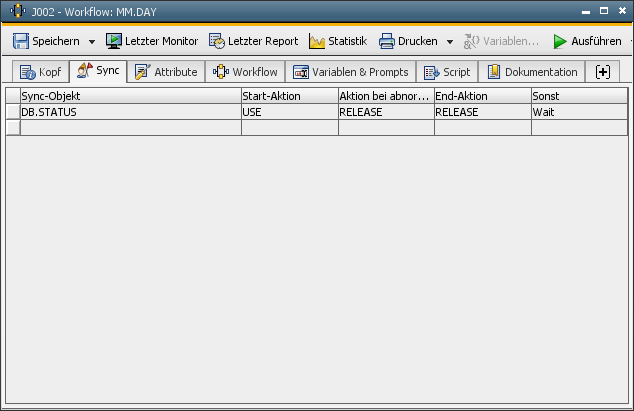Expand the Speichern dropdown arrow
634x411 pixels.
point(92,42)
